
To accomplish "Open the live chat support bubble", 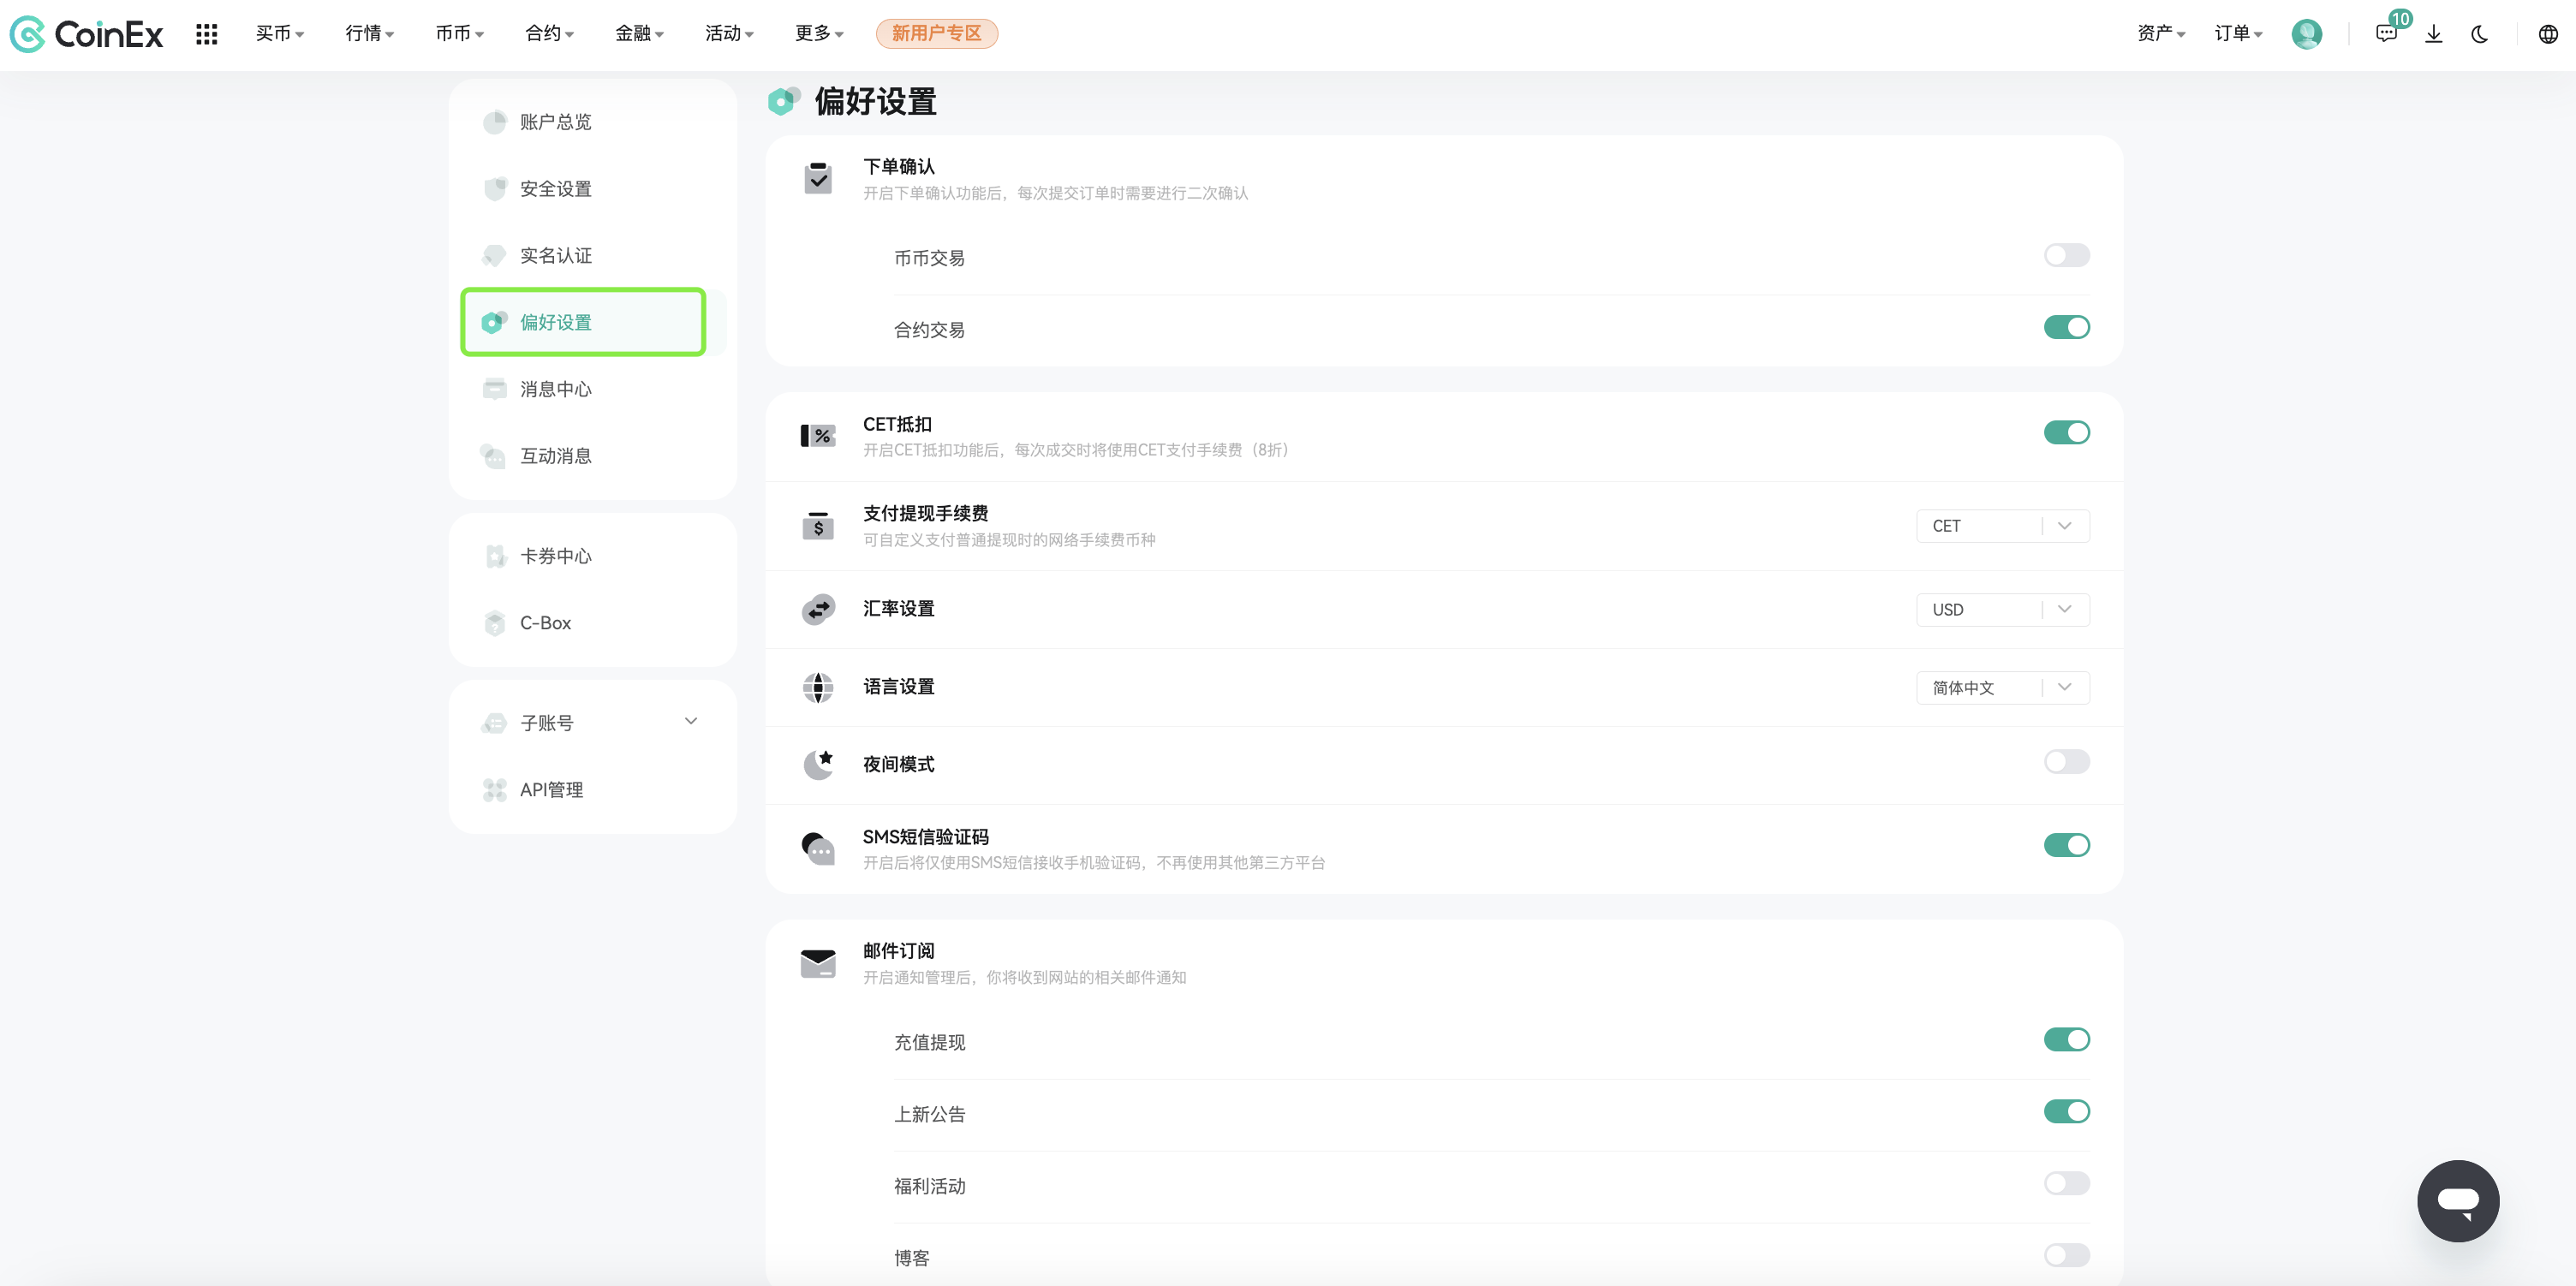I will point(2458,1200).
